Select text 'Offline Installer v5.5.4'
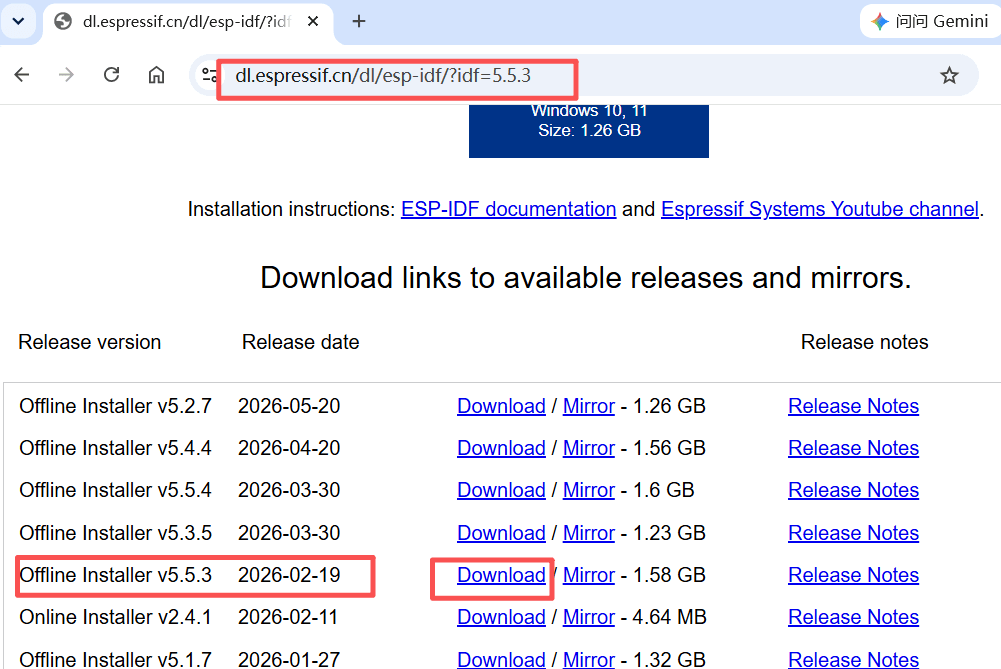 pyautogui.click(x=116, y=490)
